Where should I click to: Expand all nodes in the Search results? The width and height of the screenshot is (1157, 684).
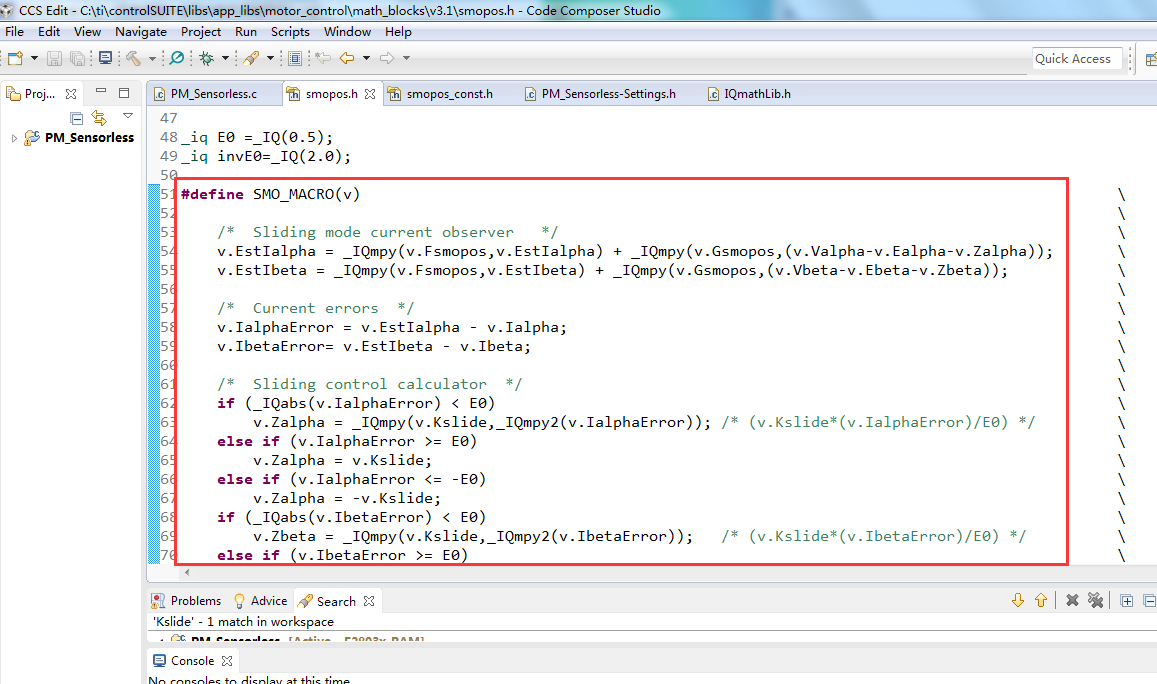click(1127, 600)
